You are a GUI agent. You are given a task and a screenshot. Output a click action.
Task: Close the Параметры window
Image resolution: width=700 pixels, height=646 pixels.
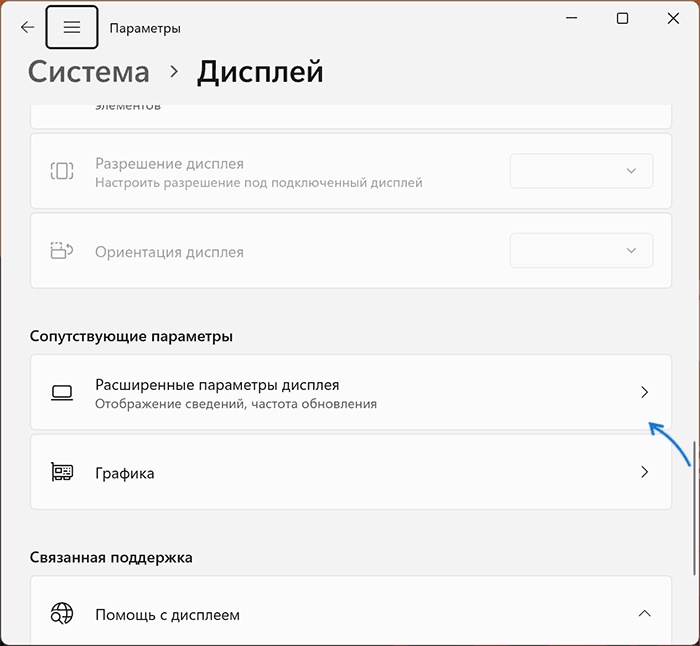point(673,18)
